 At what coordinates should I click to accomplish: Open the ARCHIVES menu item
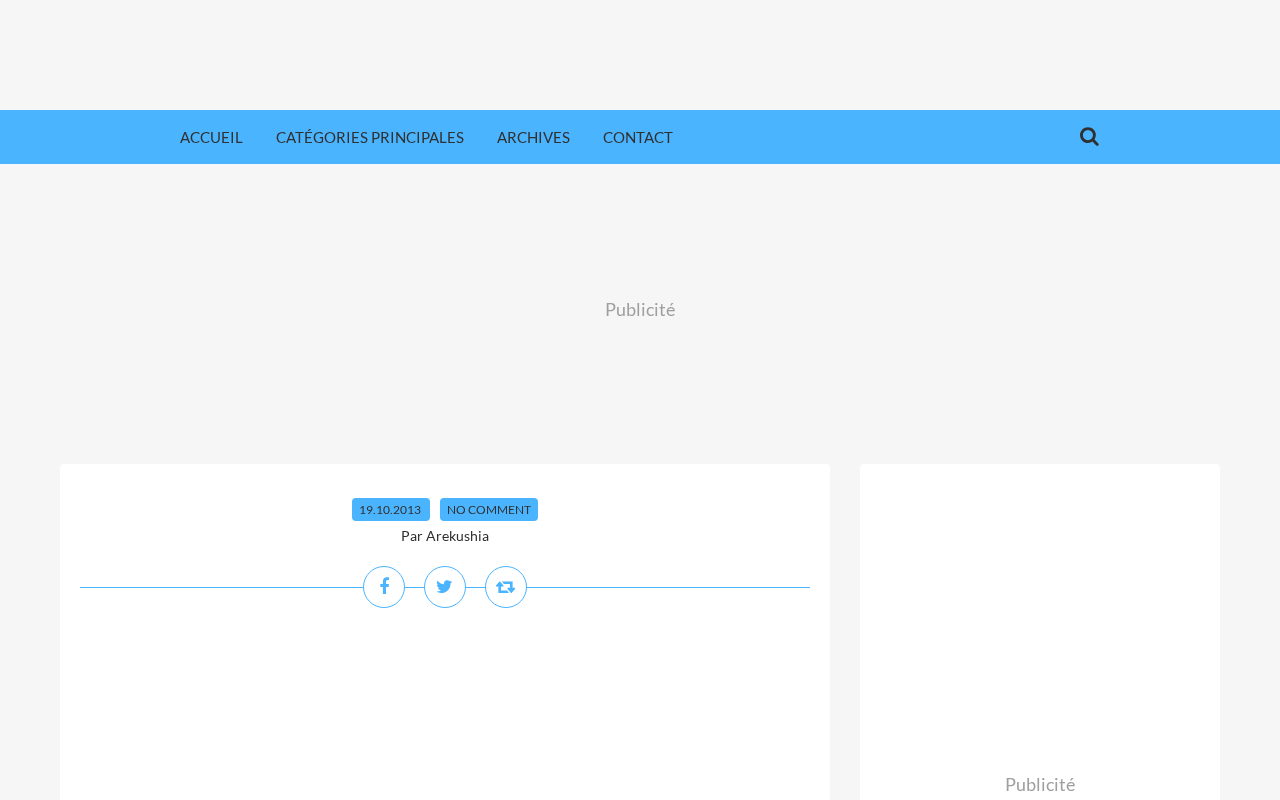point(533,137)
